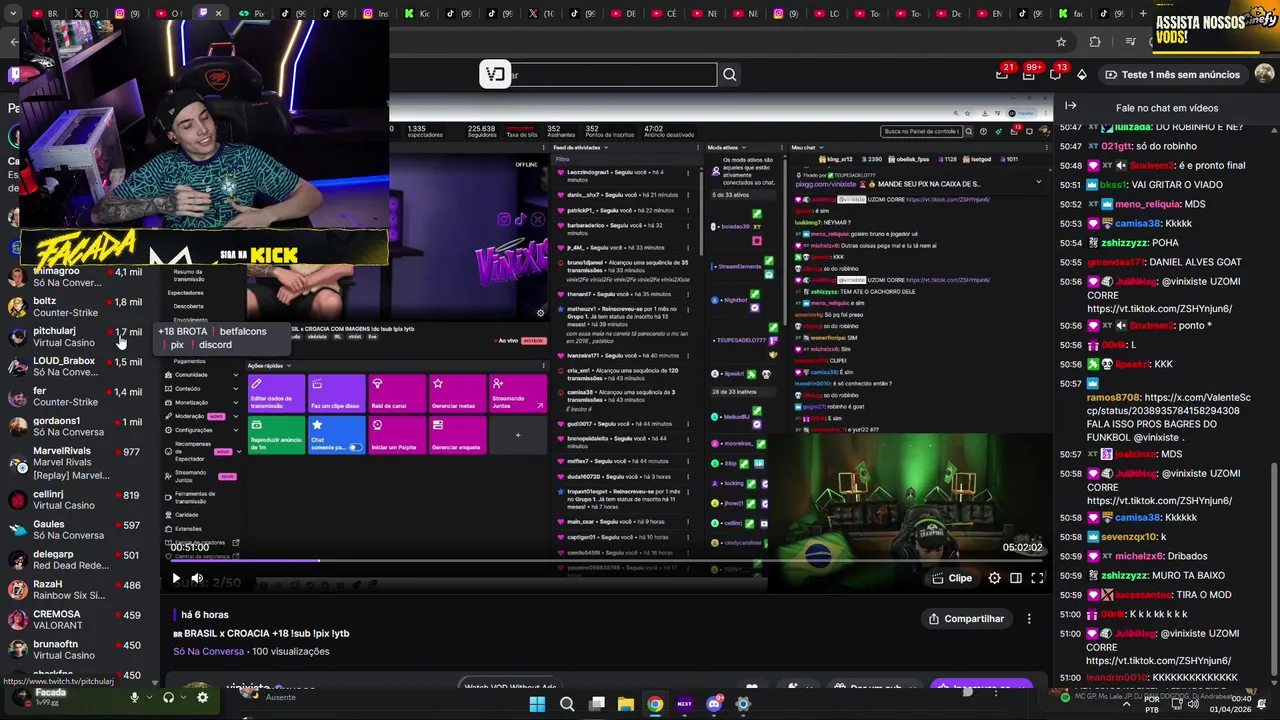This screenshot has height=720, width=1280.
Task: Click the betfalcons tag
Action: pos(243,331)
